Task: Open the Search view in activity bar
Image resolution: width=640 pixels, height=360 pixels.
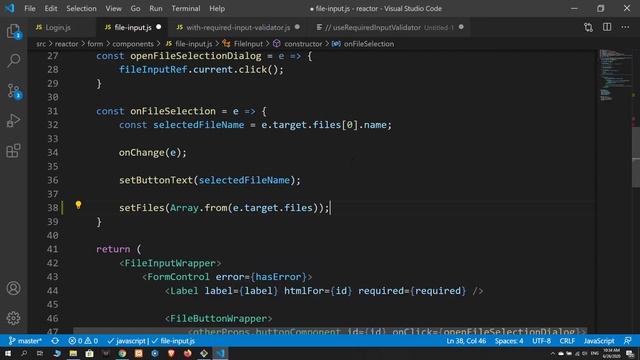Action: pos(13,61)
